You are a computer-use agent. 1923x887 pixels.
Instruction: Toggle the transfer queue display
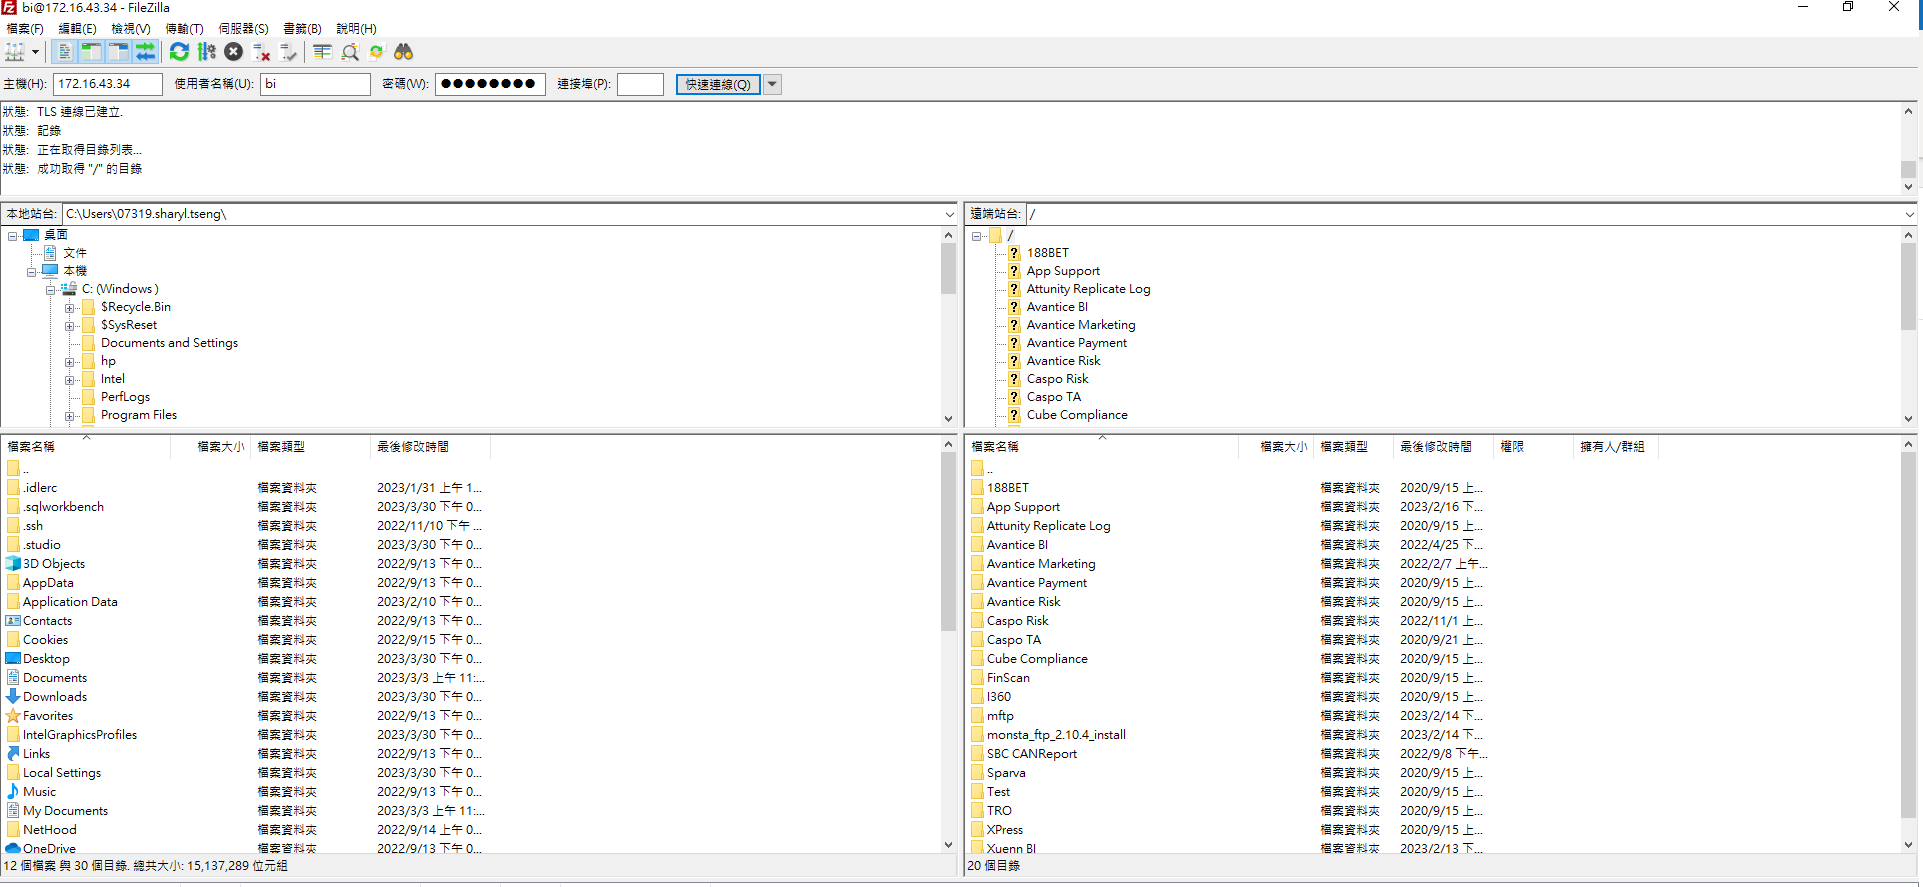pyautogui.click(x=145, y=52)
